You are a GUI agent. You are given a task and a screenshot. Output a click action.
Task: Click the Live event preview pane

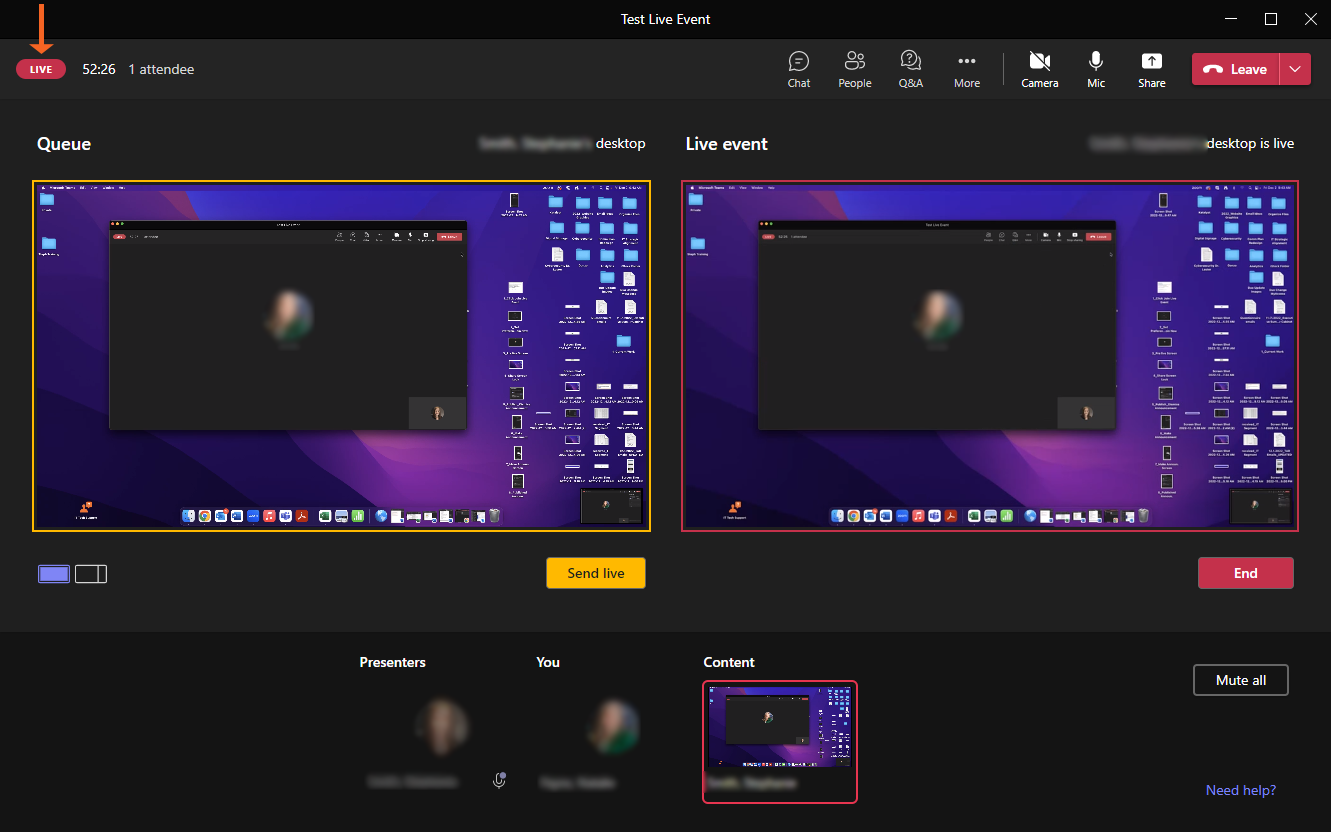(x=989, y=355)
